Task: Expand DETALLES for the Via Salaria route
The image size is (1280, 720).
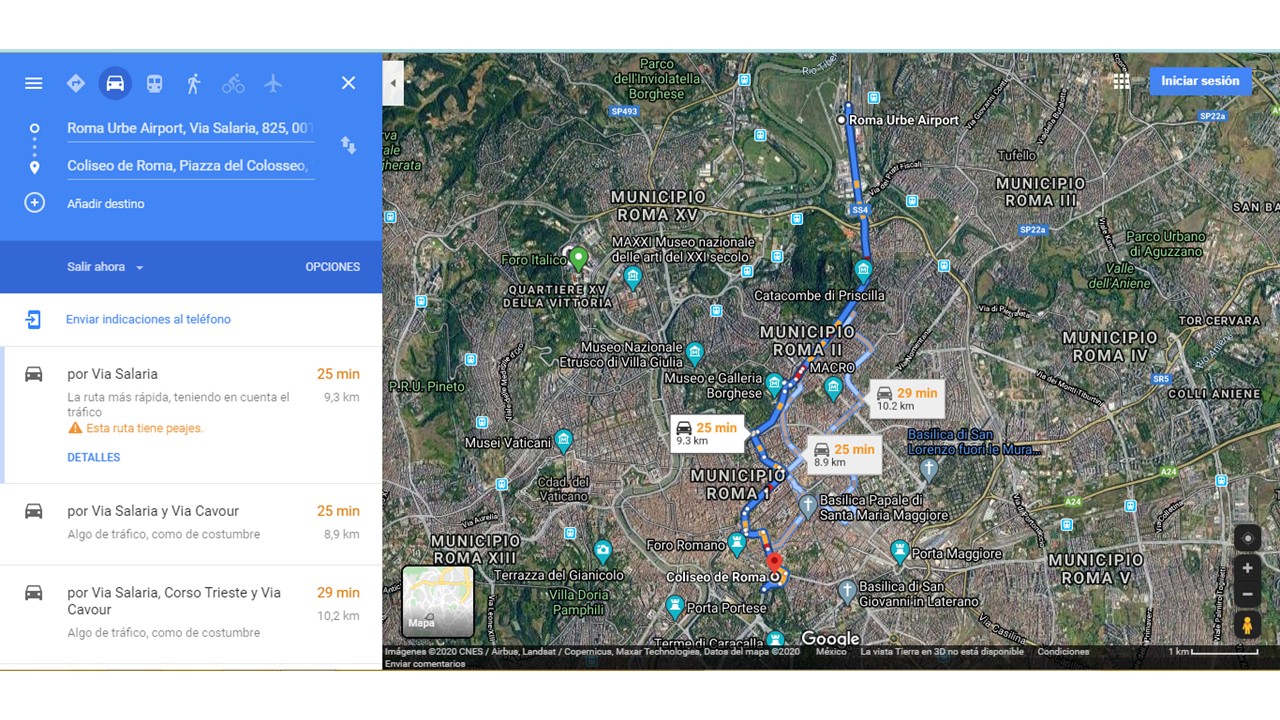Action: 93,457
